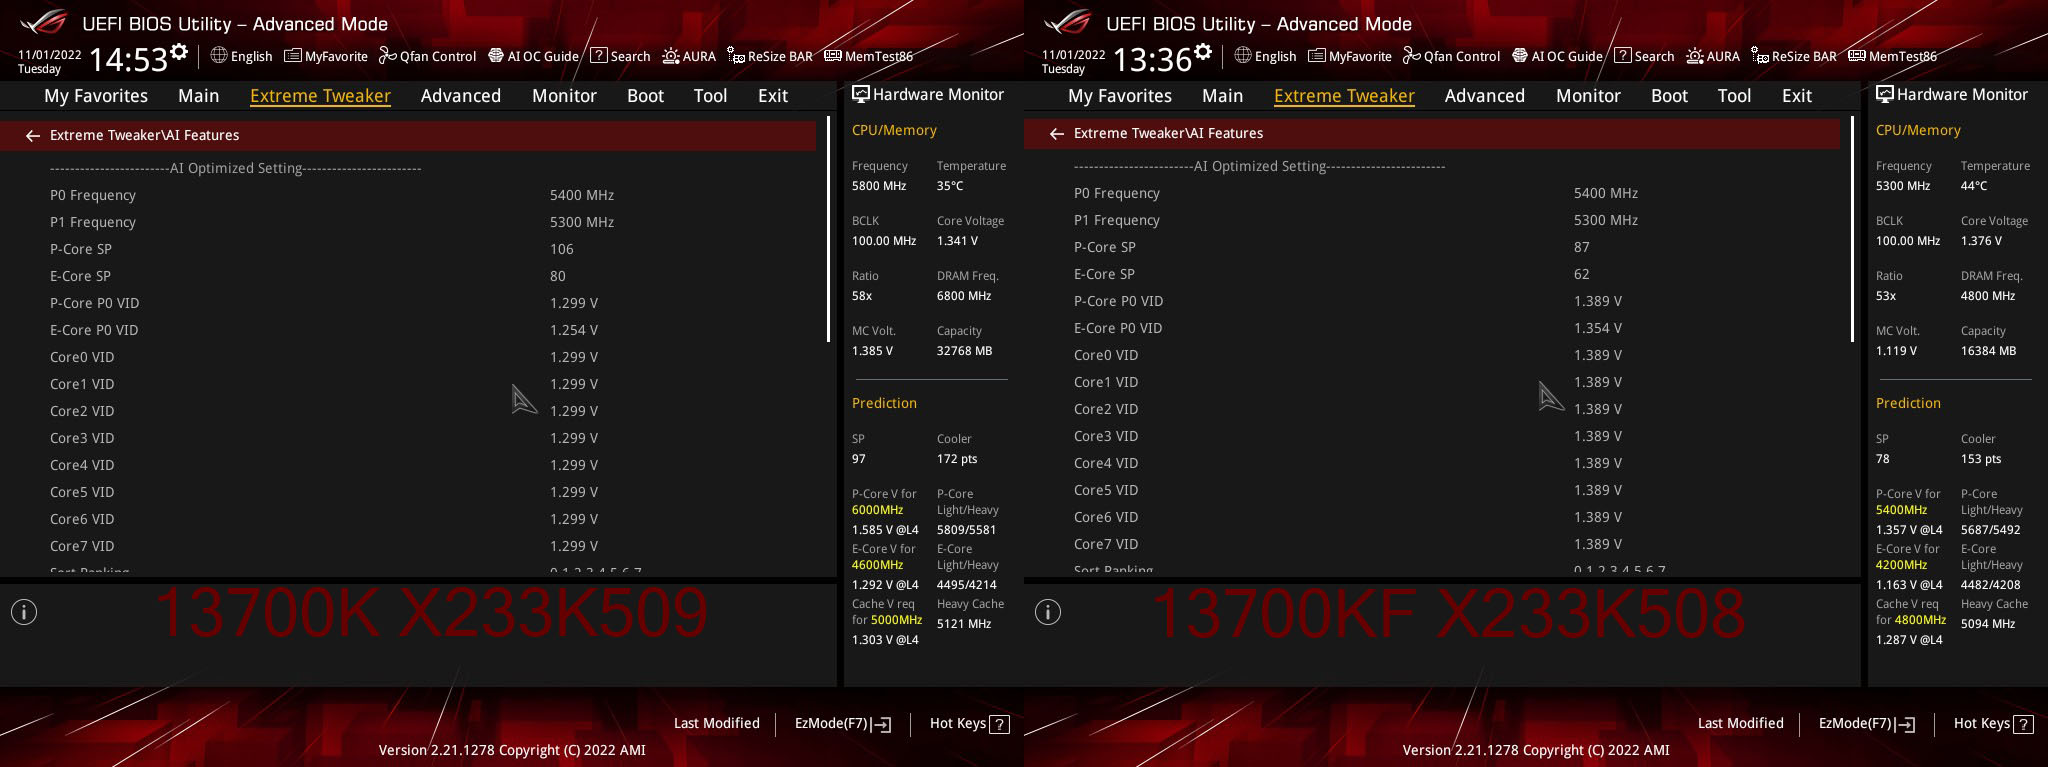Change language via English globe in left window

241,56
